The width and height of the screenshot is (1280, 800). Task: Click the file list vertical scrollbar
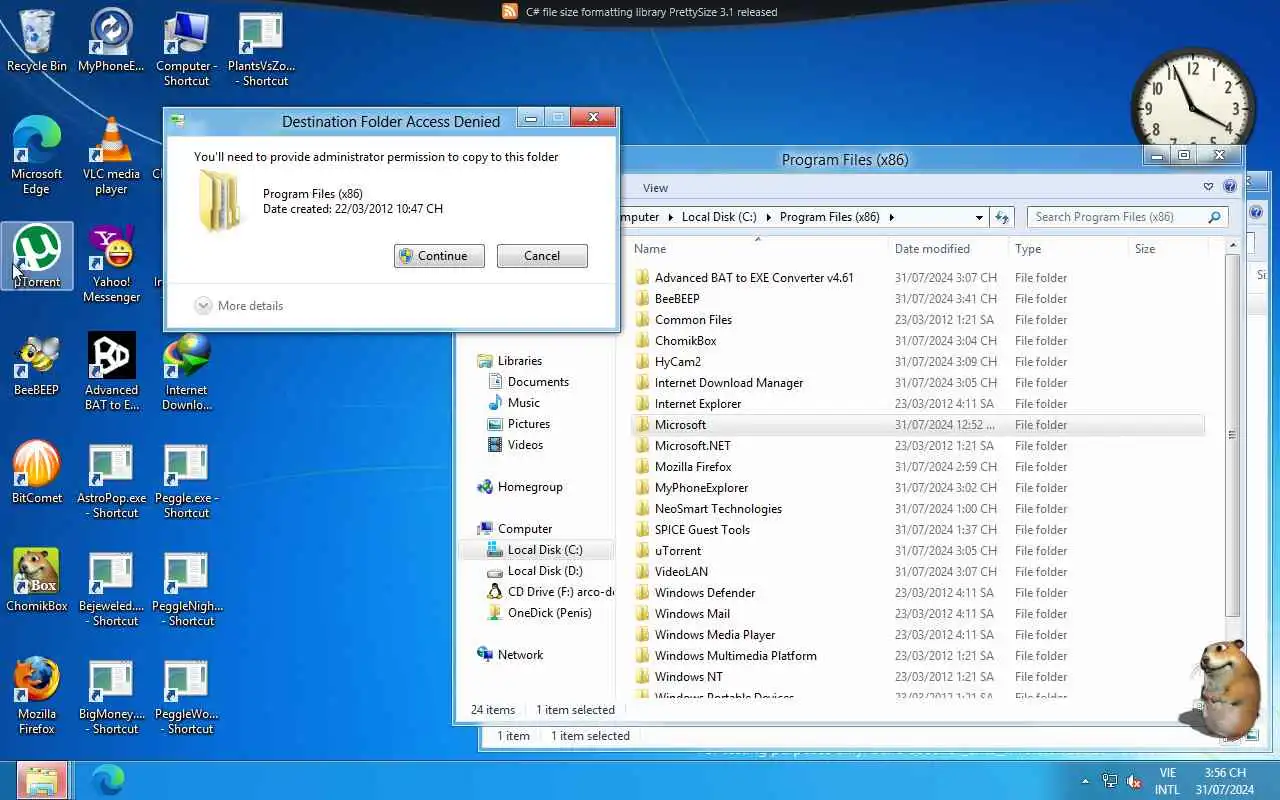coord(1233,436)
